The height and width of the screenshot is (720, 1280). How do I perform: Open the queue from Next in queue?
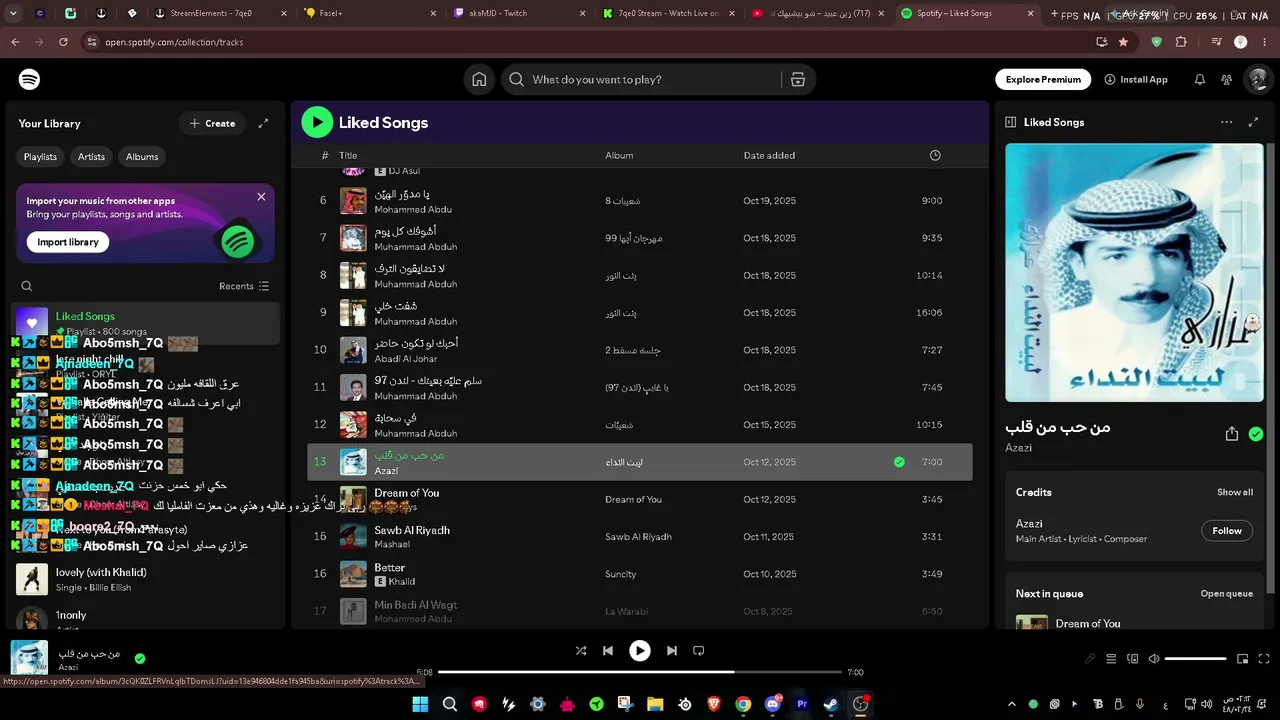(1227, 594)
